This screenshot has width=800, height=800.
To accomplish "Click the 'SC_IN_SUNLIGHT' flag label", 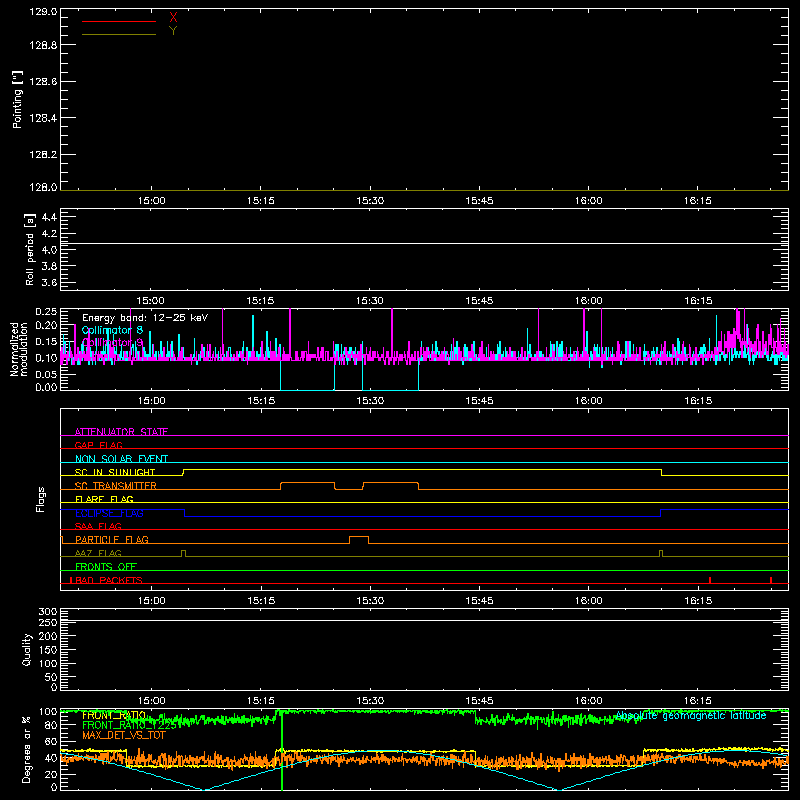I will tap(115, 472).
